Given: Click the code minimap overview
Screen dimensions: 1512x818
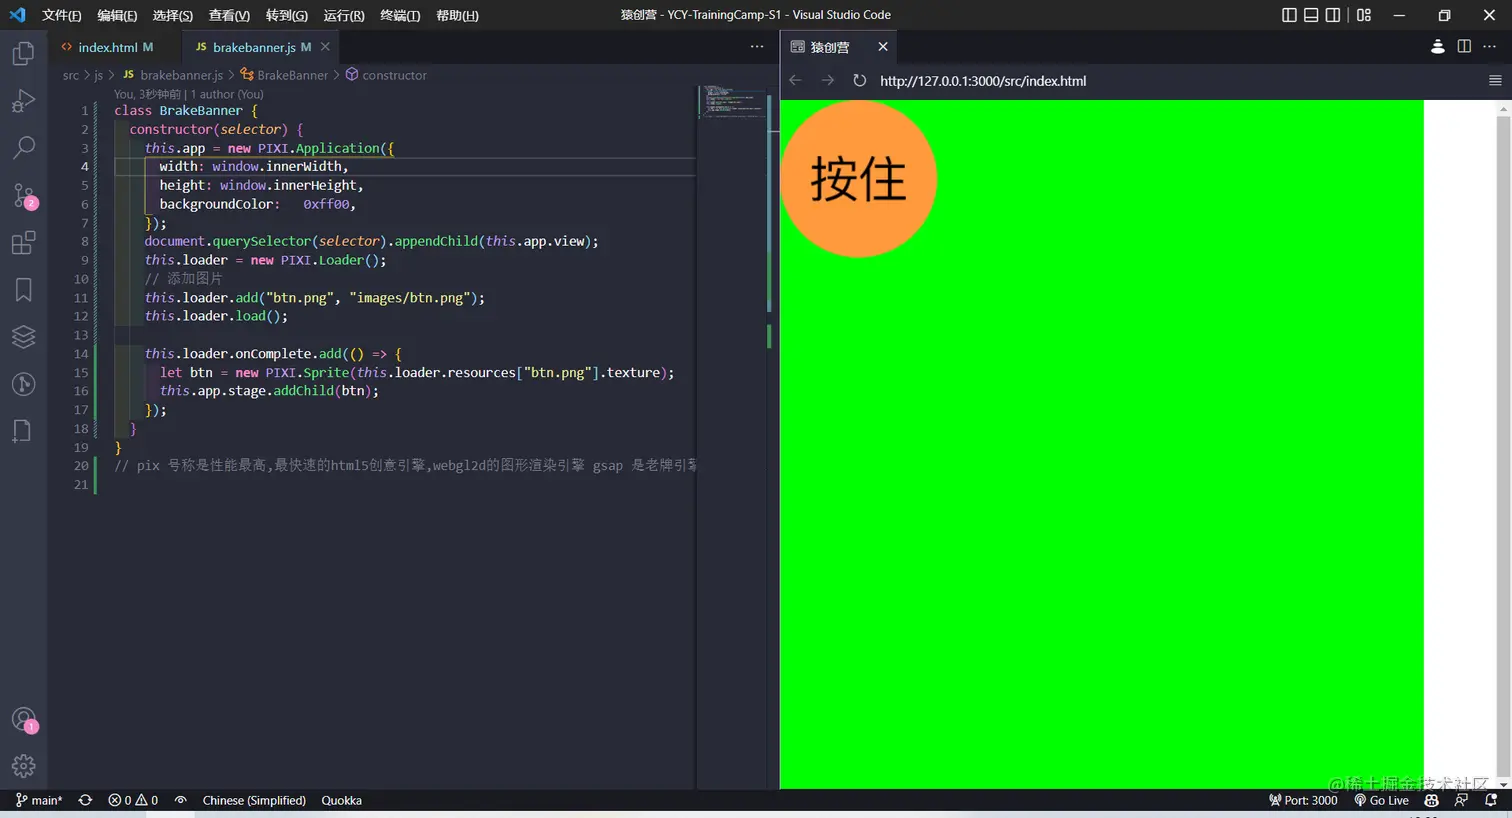Looking at the screenshot, I should click(732, 104).
